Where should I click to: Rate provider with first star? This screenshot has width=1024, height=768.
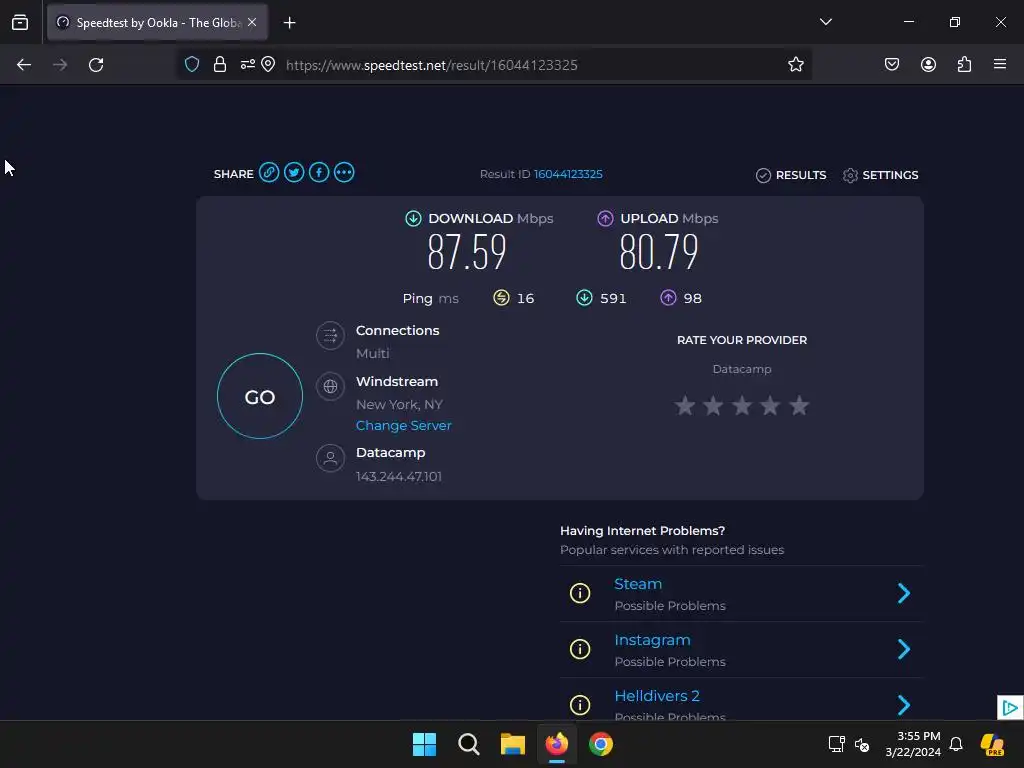coord(684,406)
